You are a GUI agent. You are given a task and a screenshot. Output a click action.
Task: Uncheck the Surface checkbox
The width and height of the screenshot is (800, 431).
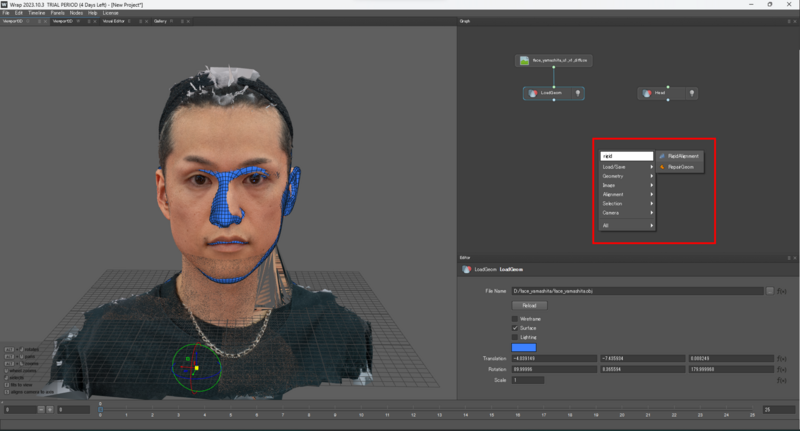(x=515, y=328)
